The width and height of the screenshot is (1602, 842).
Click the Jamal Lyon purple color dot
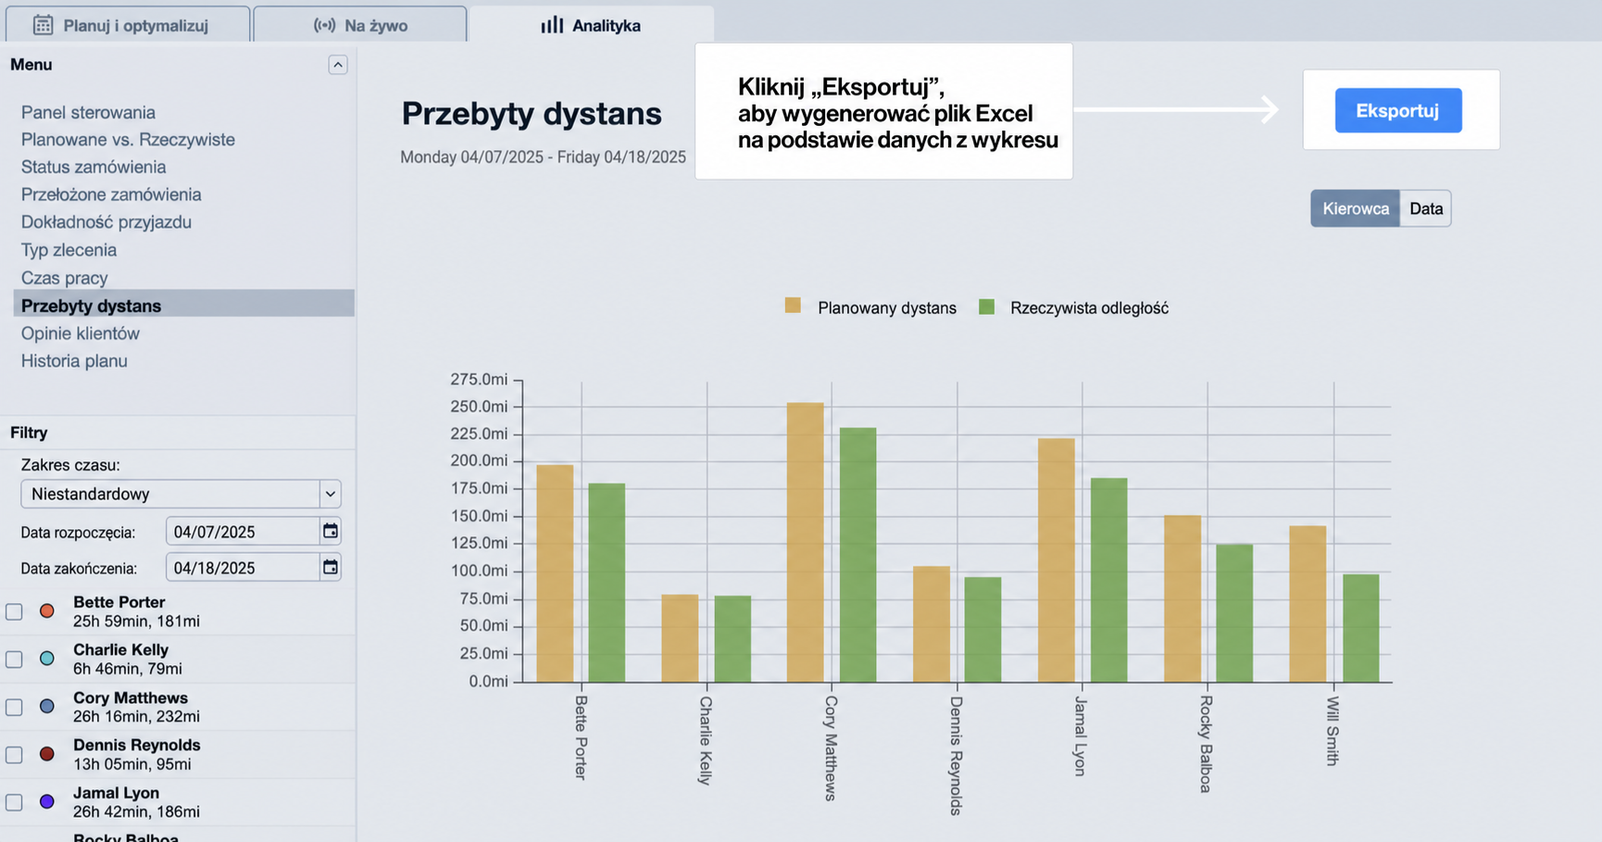click(x=47, y=802)
